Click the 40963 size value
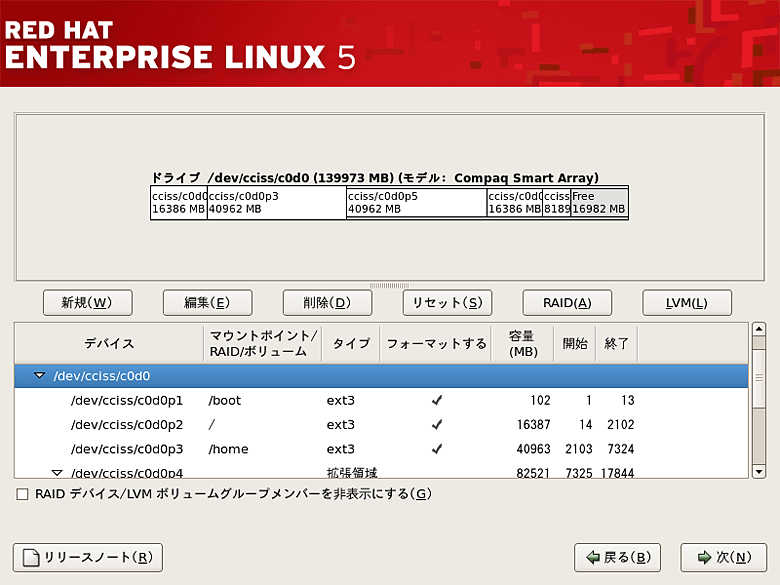Viewport: 780px width, 585px height. click(533, 449)
